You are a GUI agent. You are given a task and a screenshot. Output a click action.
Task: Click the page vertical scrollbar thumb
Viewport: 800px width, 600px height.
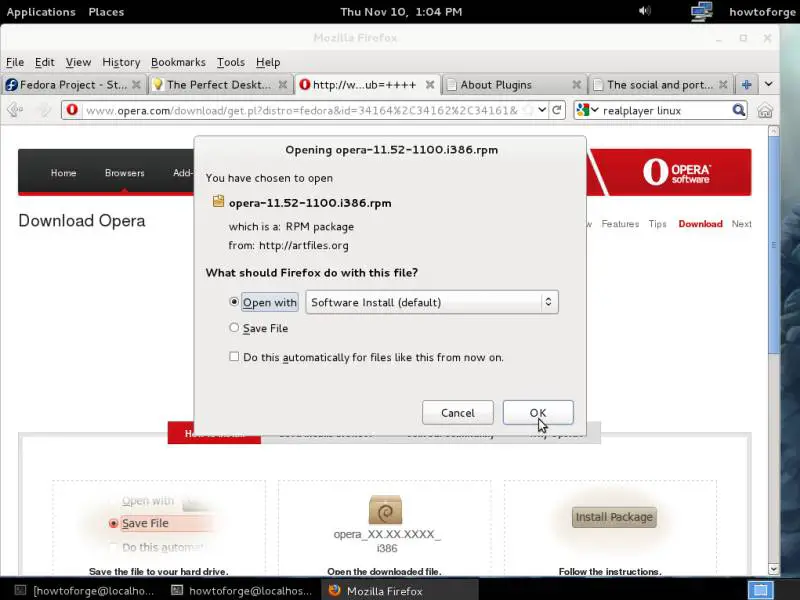pos(773,245)
